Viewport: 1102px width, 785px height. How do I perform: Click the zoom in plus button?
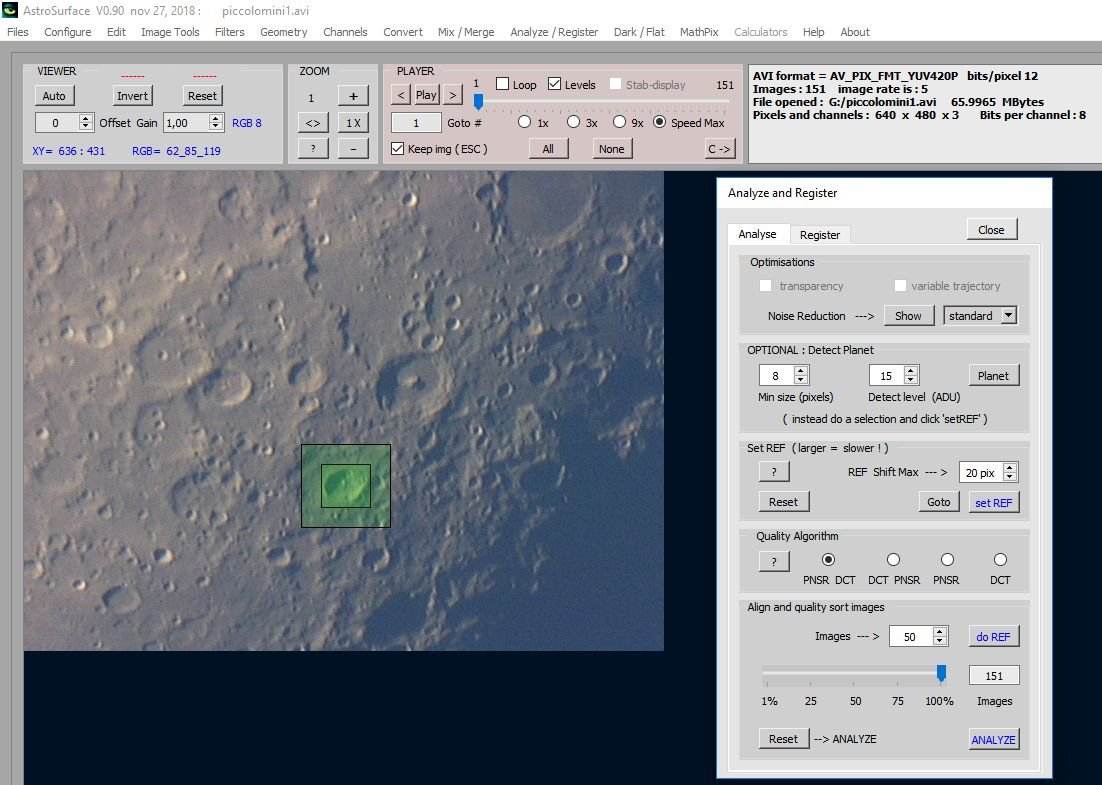click(353, 96)
